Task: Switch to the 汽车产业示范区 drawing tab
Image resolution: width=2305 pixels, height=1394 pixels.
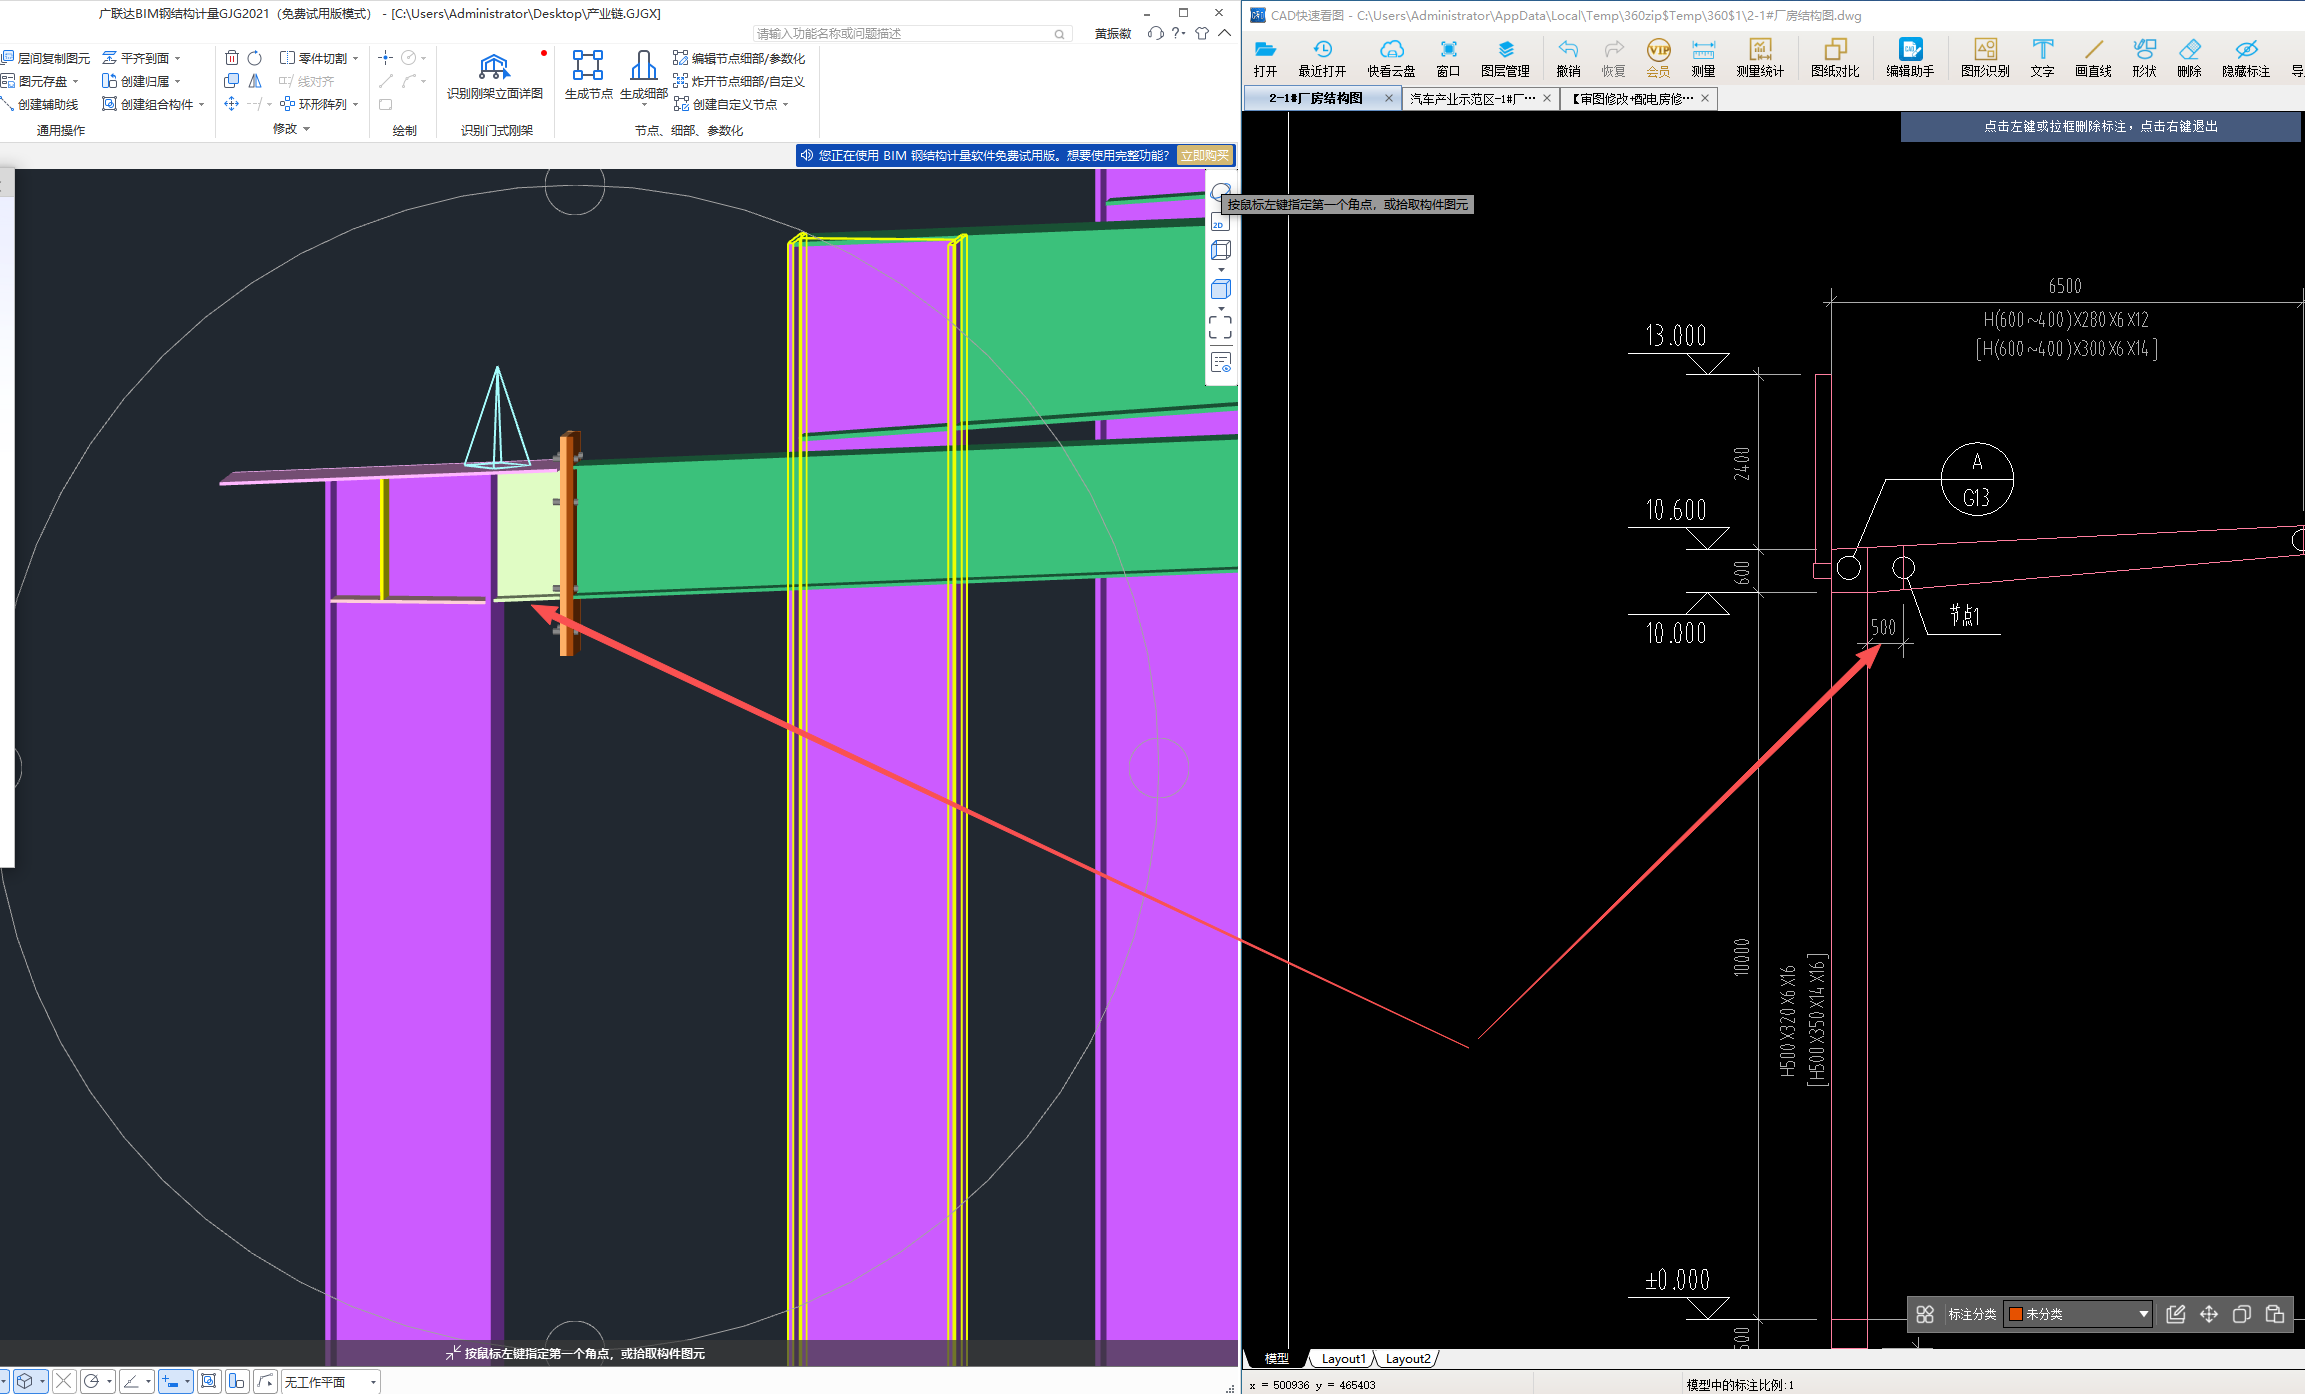Action: coord(1472,98)
